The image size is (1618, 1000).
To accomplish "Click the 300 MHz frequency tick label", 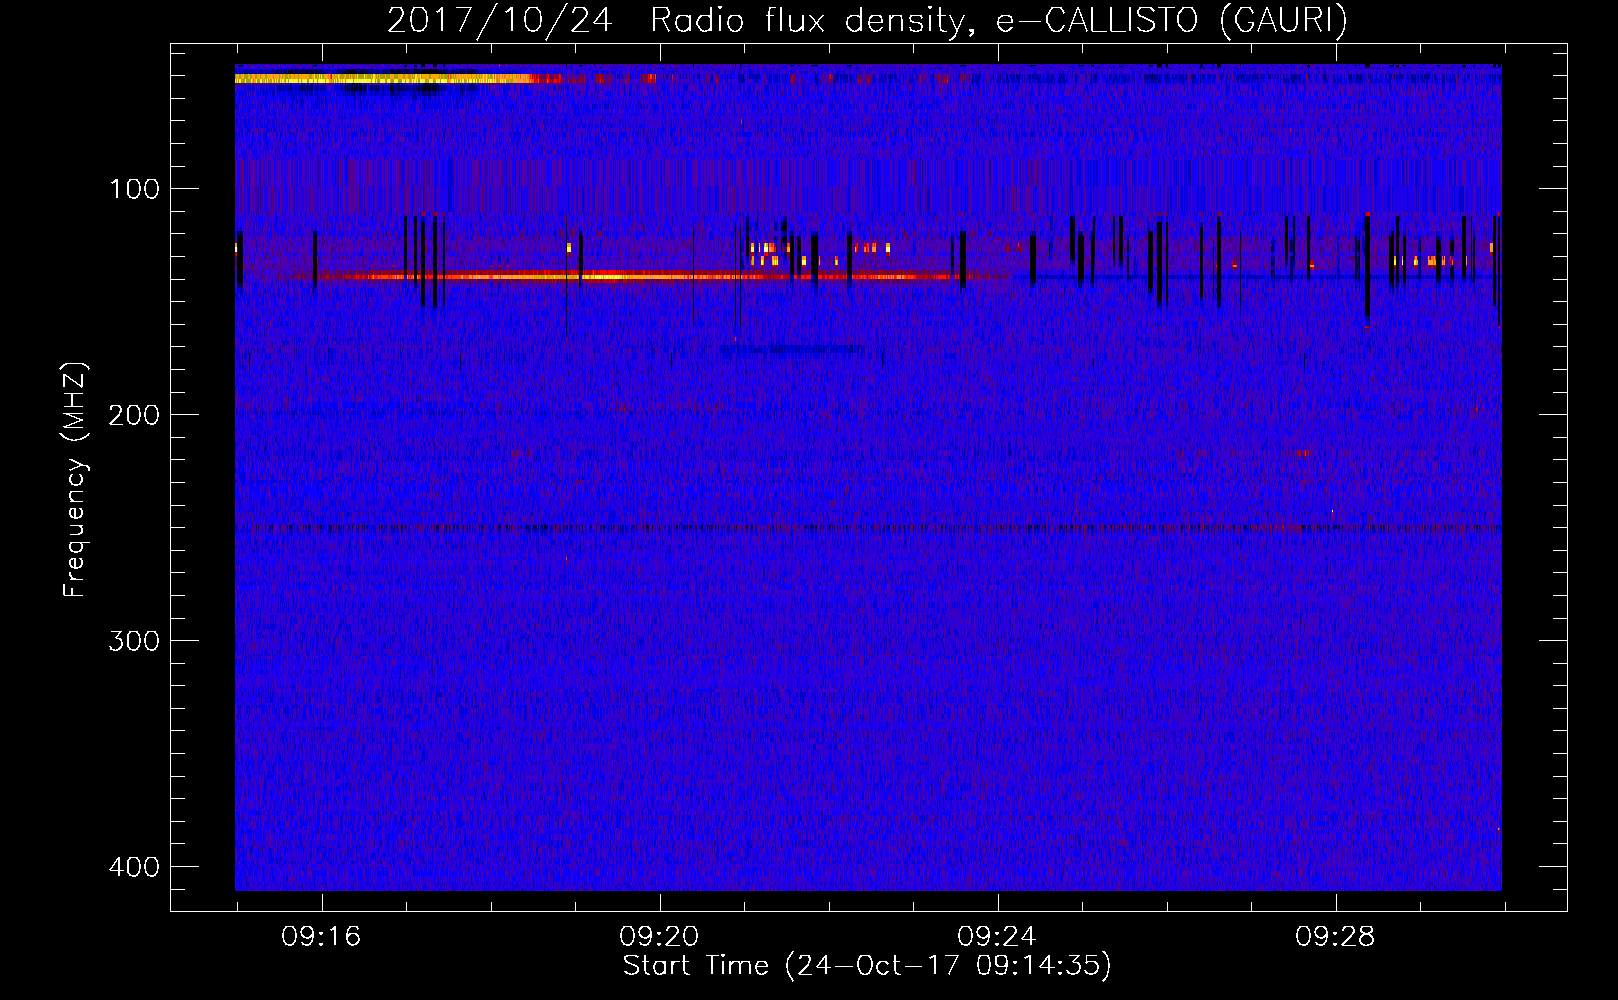I will pos(134,641).
